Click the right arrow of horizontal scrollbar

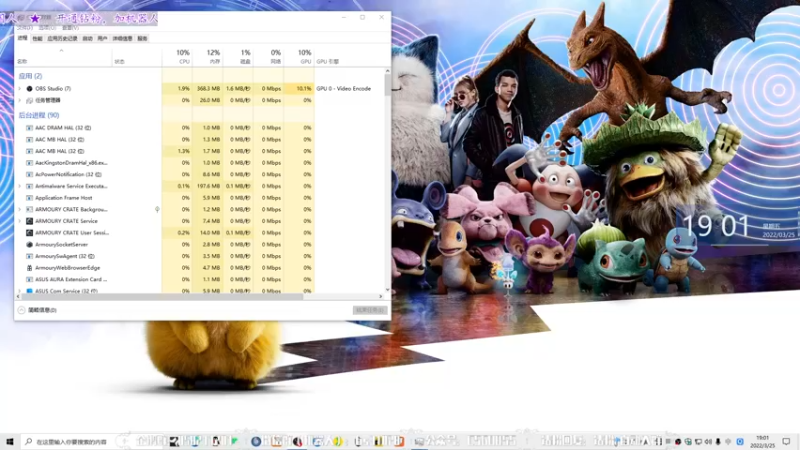click(381, 296)
